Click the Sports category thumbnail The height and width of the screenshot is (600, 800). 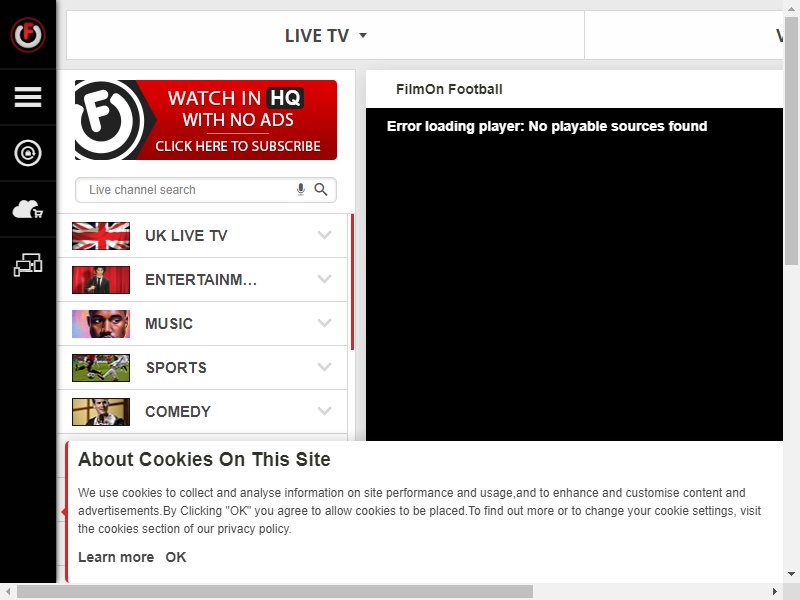101,368
